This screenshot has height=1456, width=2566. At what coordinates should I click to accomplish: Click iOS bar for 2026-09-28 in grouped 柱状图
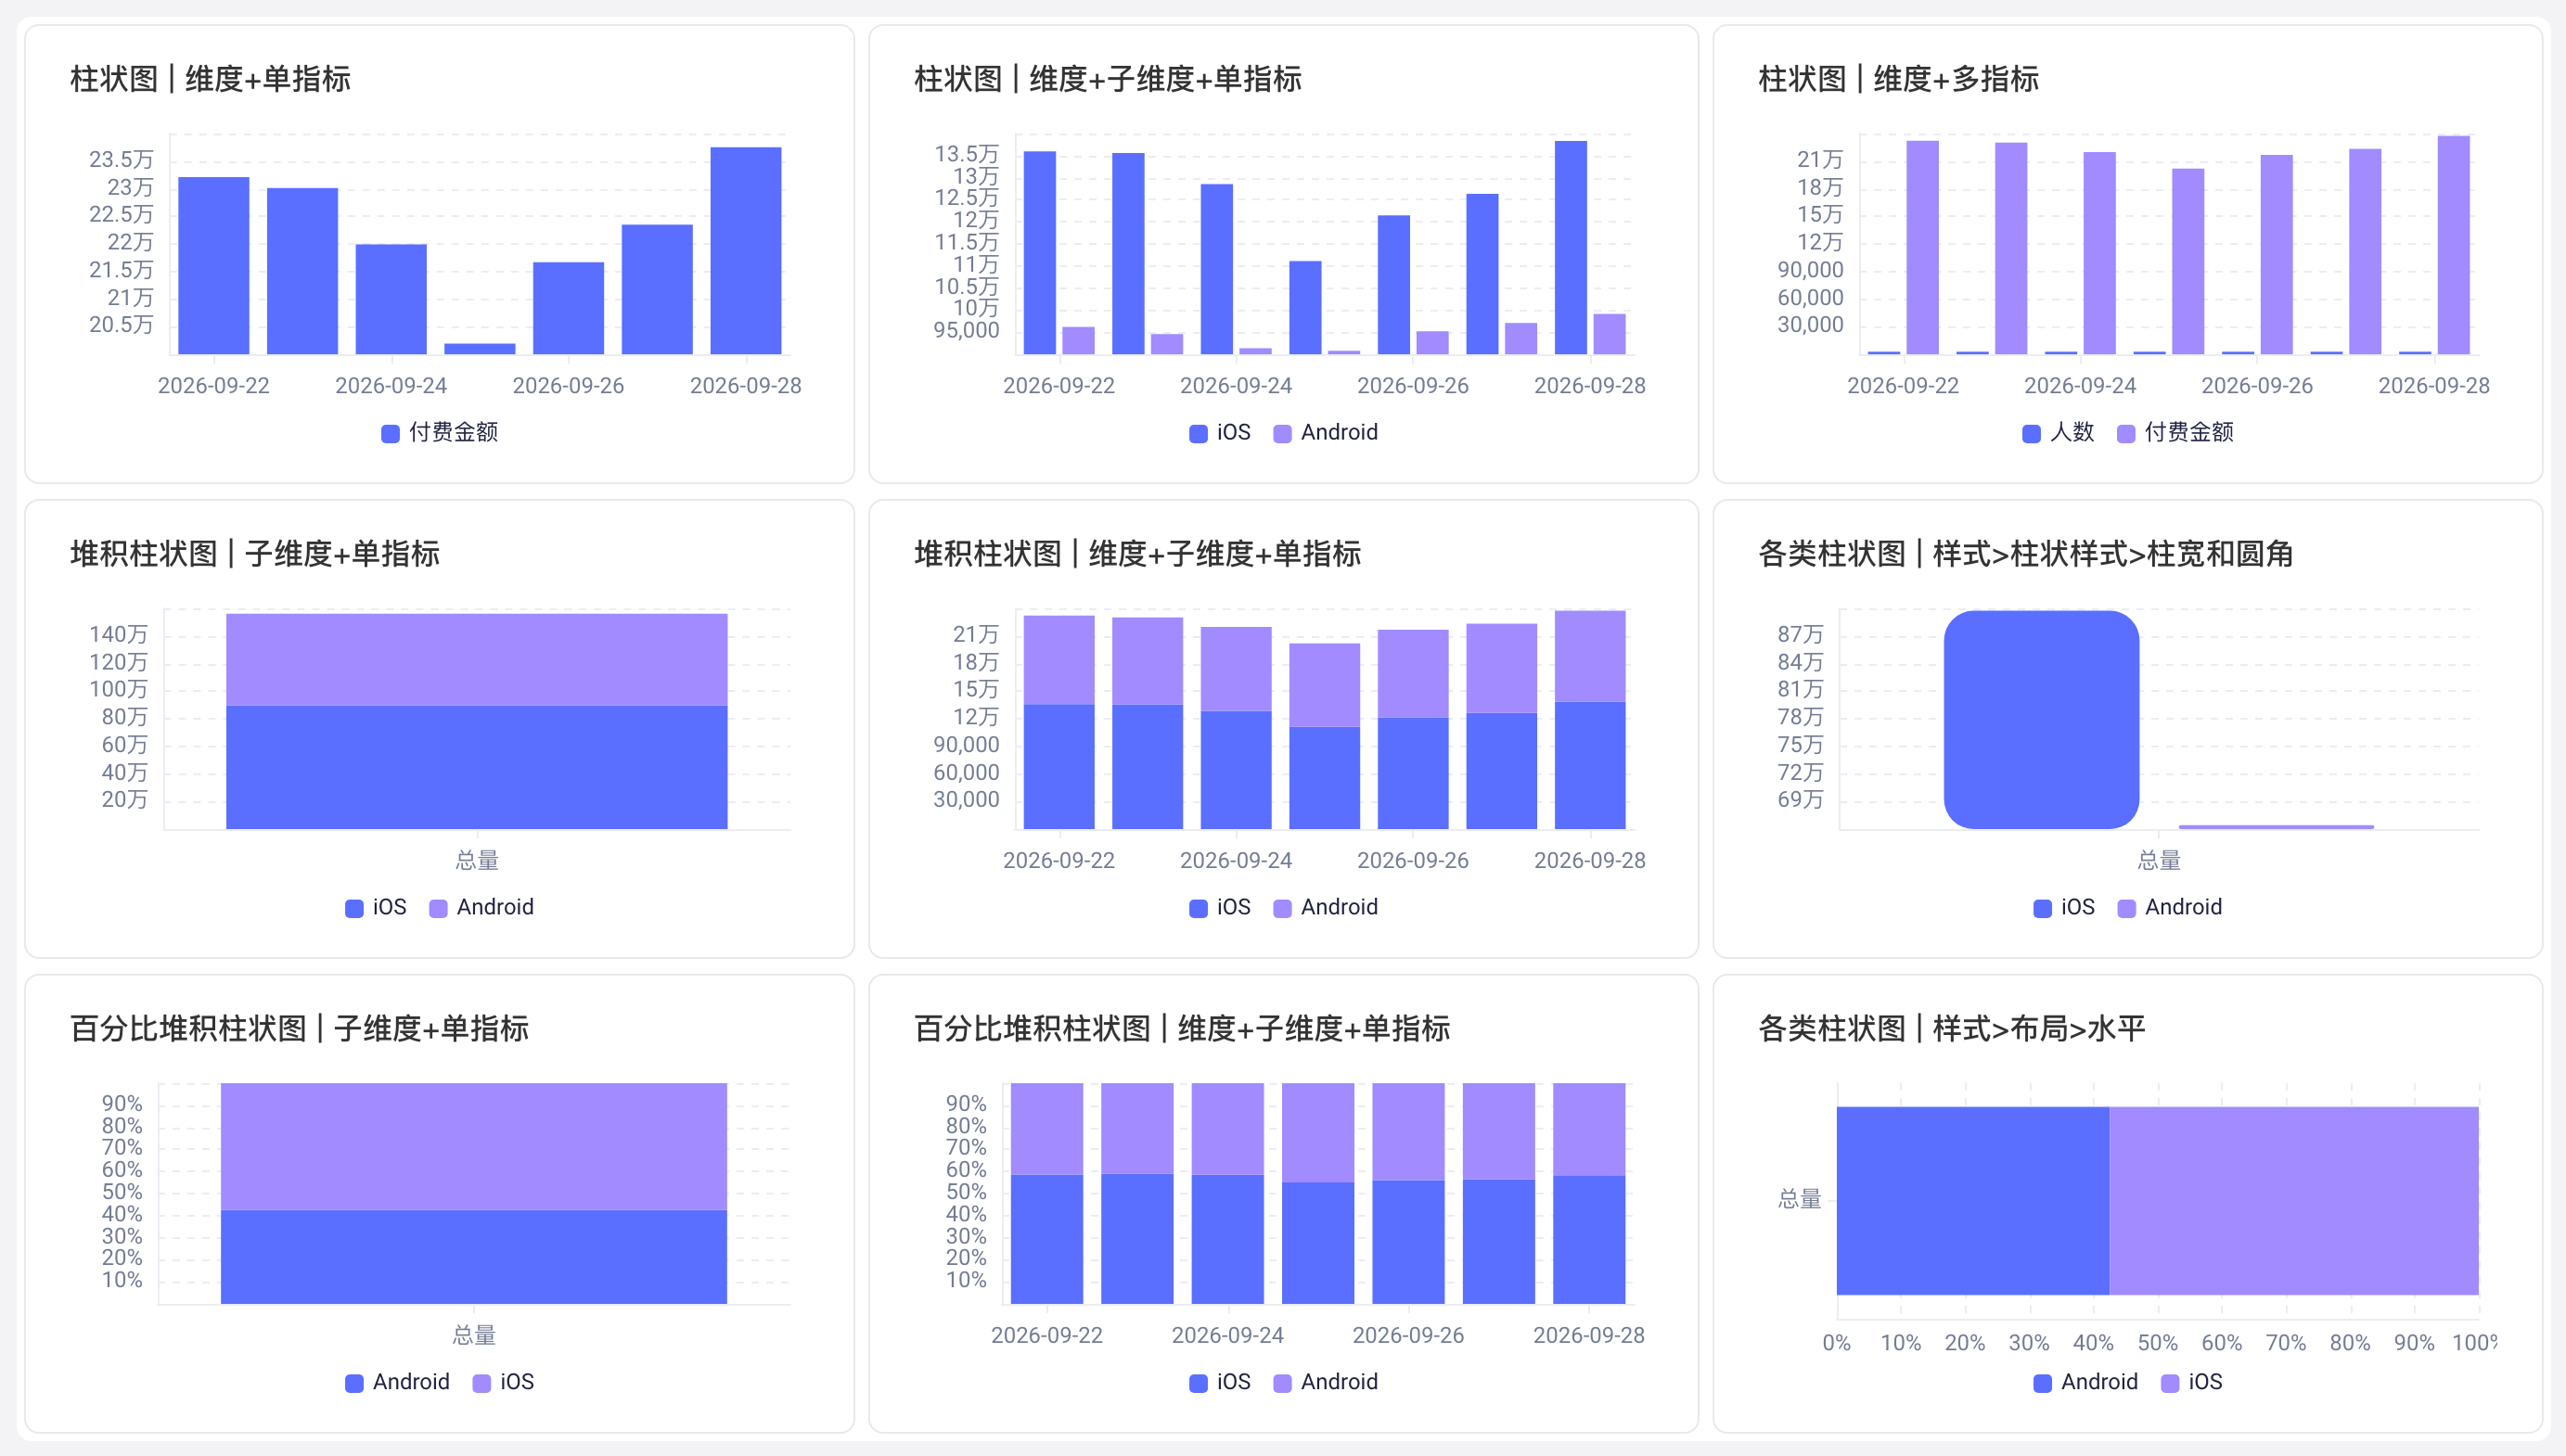pos(1571,248)
